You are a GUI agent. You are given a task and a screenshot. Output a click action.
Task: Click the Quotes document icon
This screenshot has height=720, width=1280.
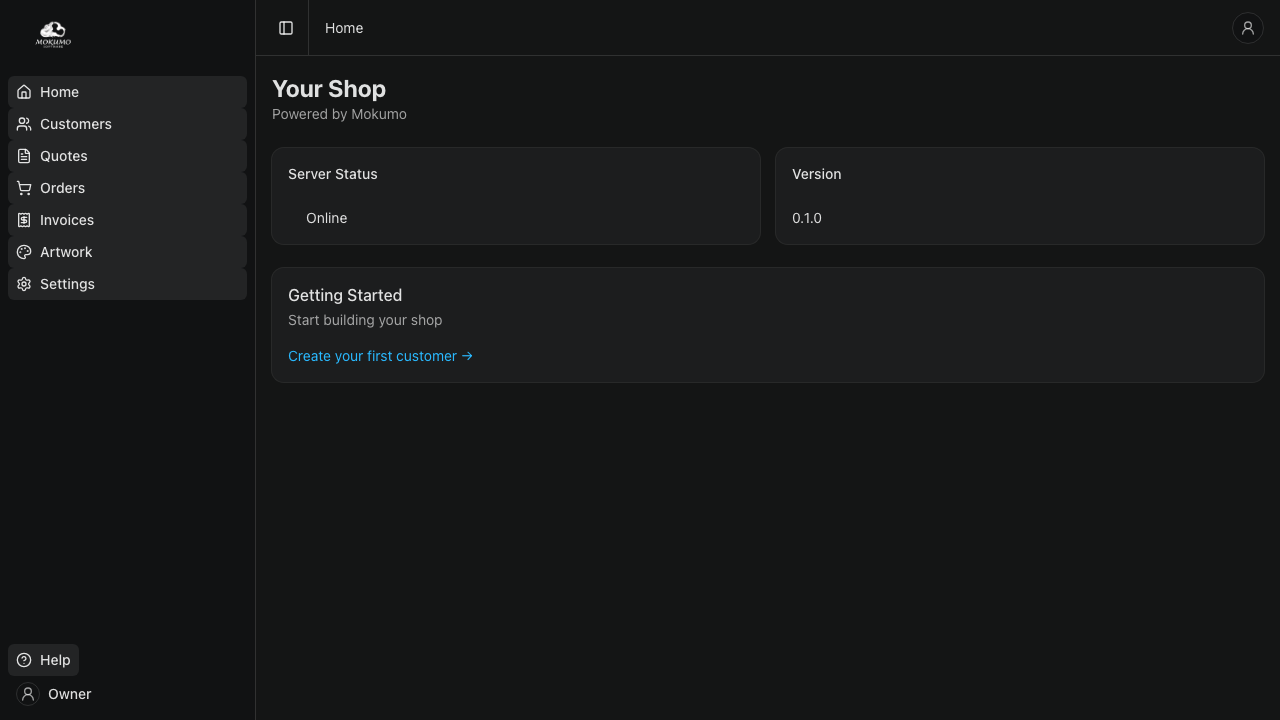coord(24,156)
